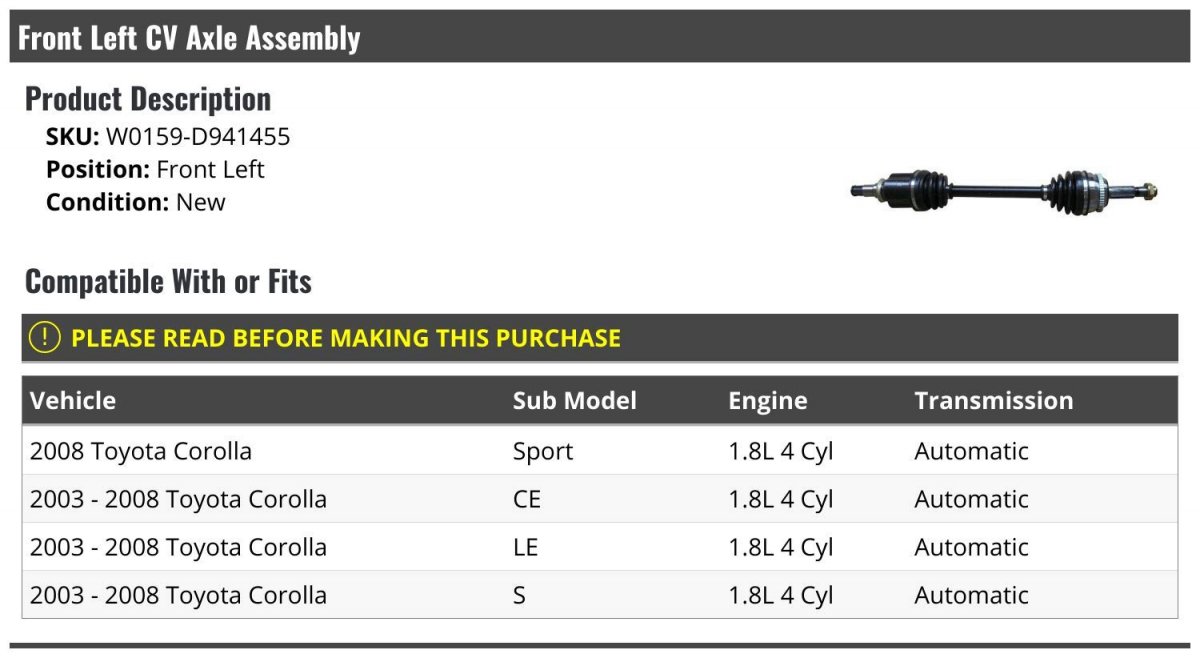Image resolution: width=1200 pixels, height=658 pixels.
Task: Click the Engine column header
Action: click(767, 401)
